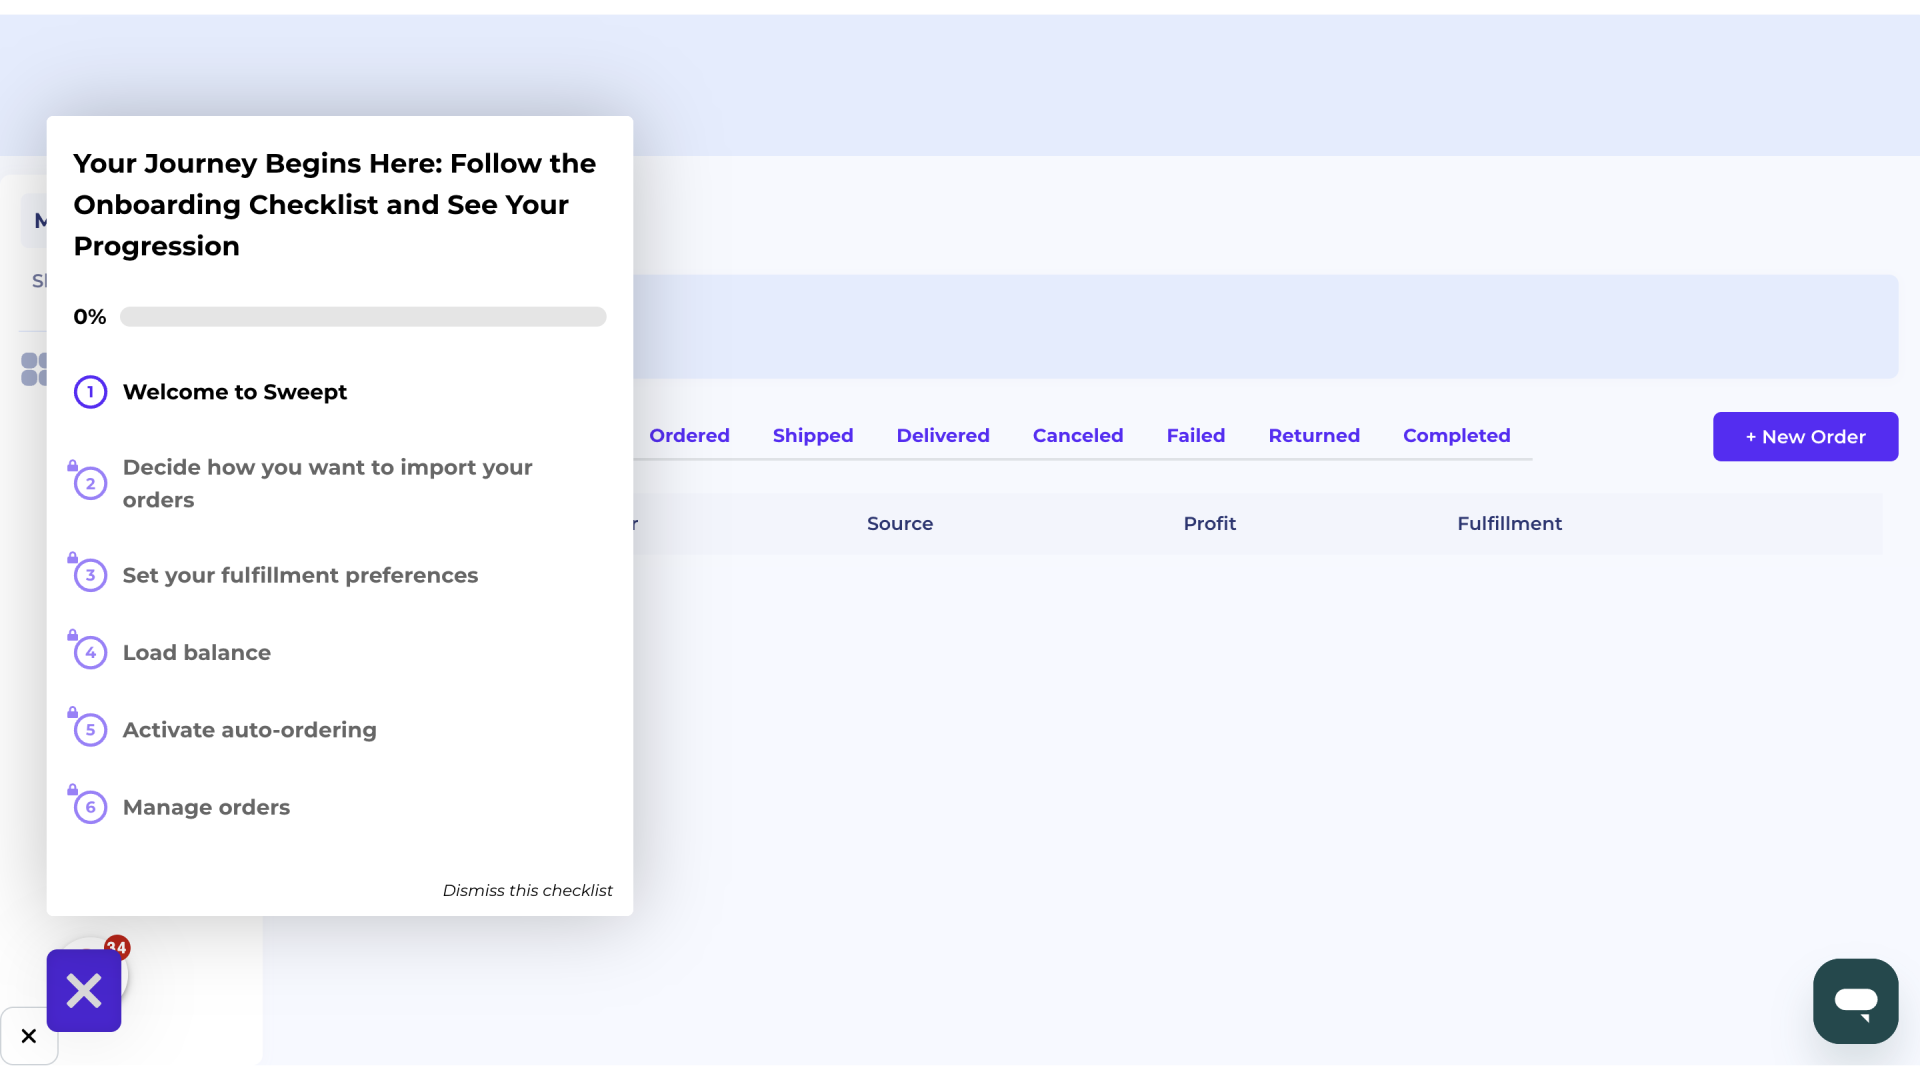Click the 0% progress label
1920x1080 pixels.
pos(90,317)
